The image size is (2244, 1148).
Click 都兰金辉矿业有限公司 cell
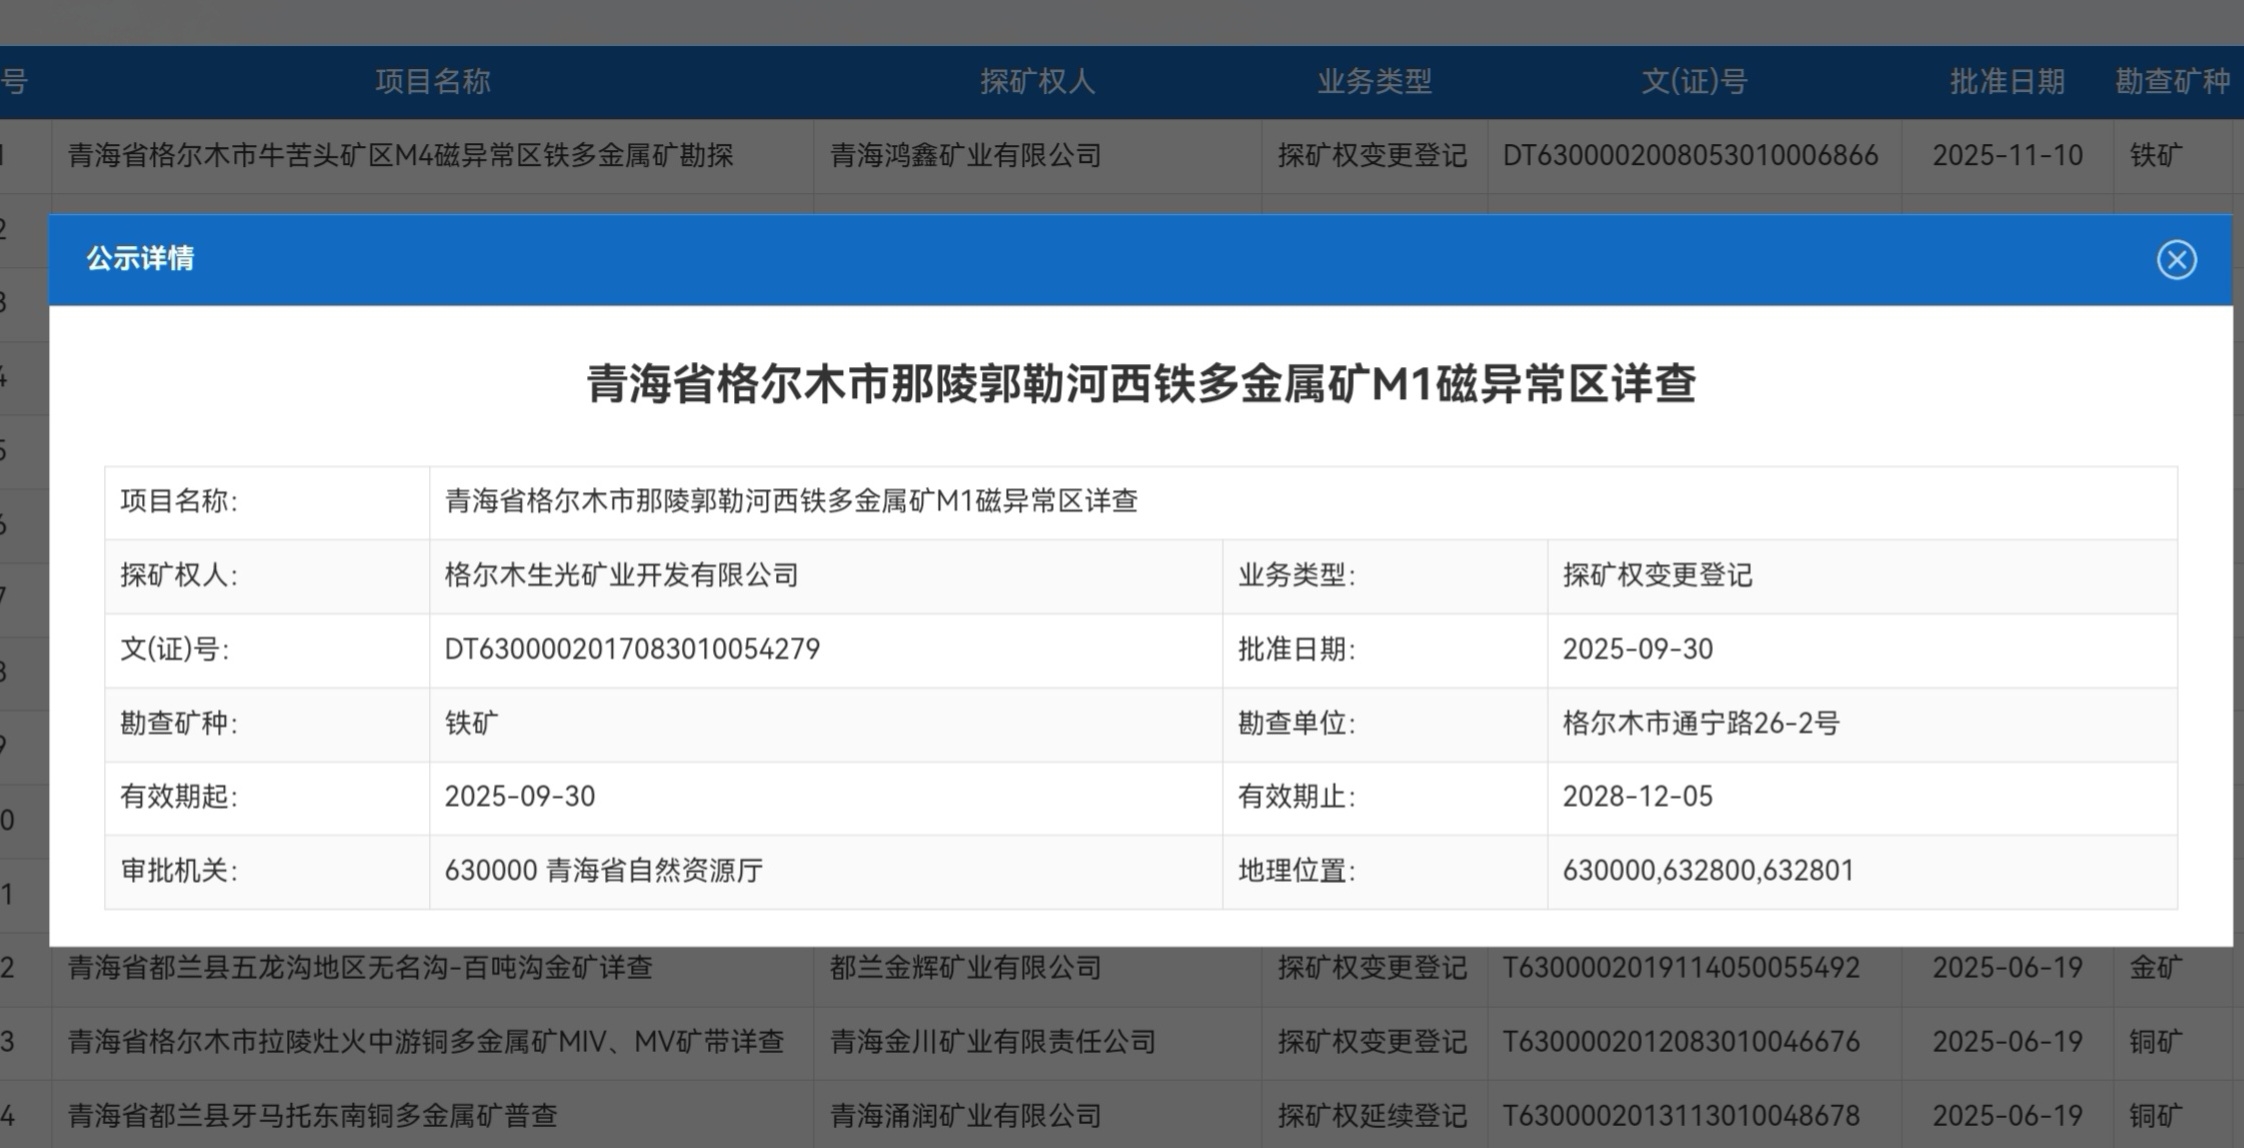coord(966,968)
